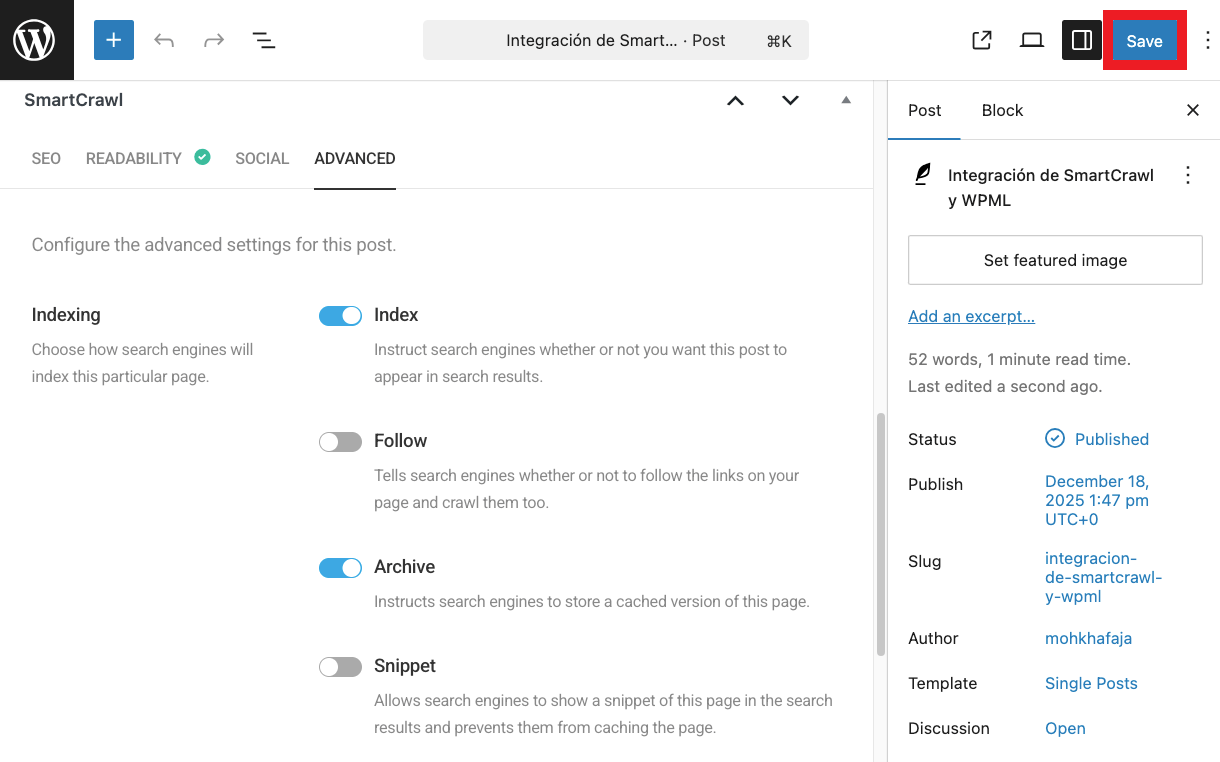Move SmartCrawl panel up
1220x762 pixels.
pyautogui.click(x=736, y=100)
